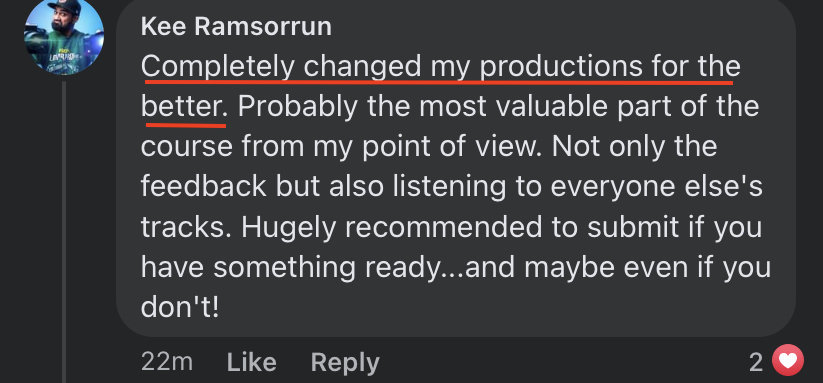This screenshot has height=383, width=823.
Task: Reply to Kee Ramsorrun's comment
Action: [345, 363]
